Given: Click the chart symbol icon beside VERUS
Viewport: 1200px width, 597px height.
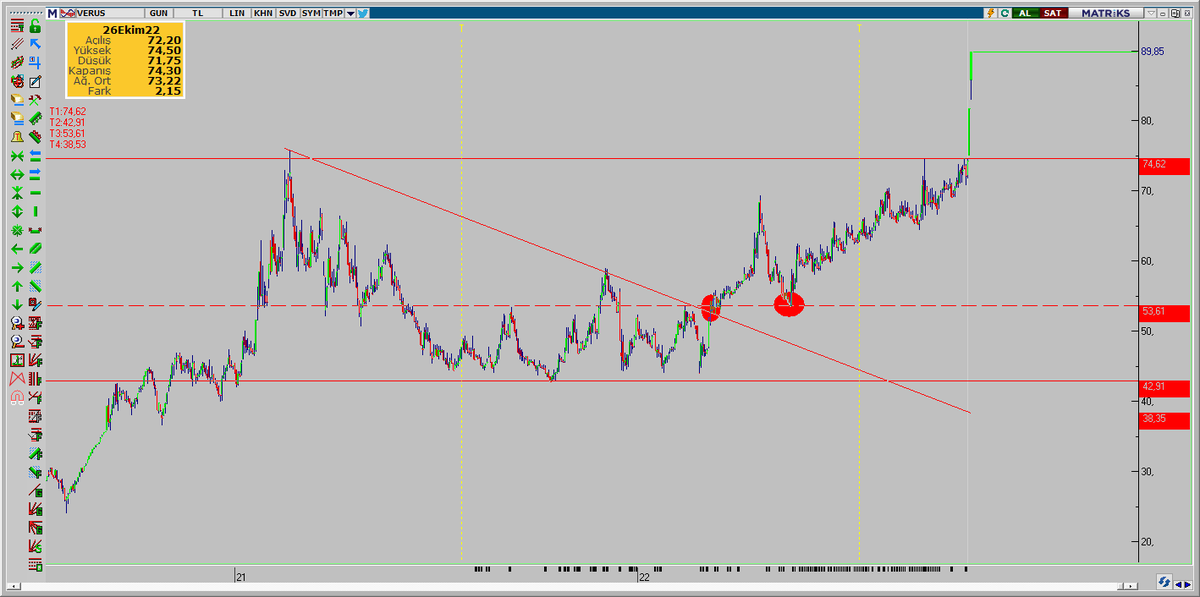Looking at the screenshot, I should click(x=68, y=13).
